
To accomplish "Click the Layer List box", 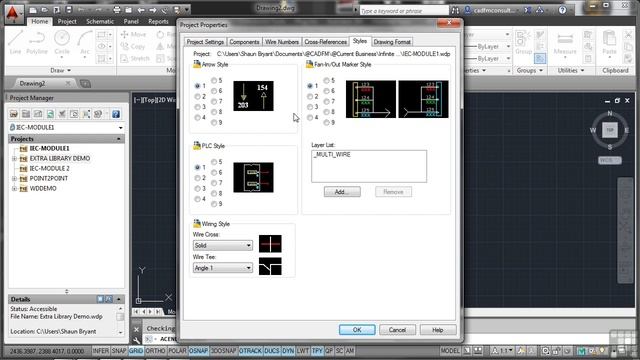I will 369,166.
